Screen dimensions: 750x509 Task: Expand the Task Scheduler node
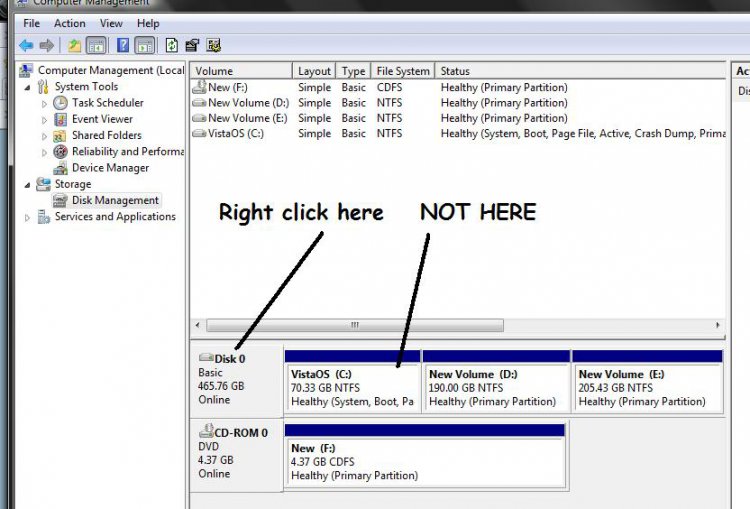(x=44, y=104)
